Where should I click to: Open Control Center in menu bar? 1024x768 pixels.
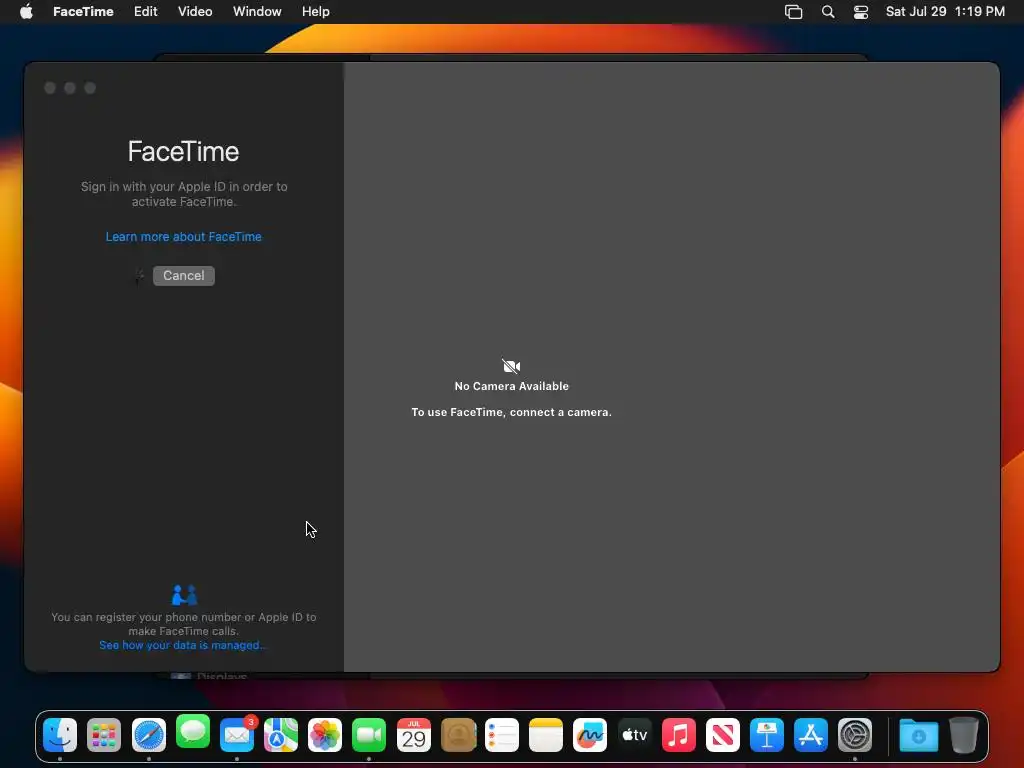(x=861, y=12)
